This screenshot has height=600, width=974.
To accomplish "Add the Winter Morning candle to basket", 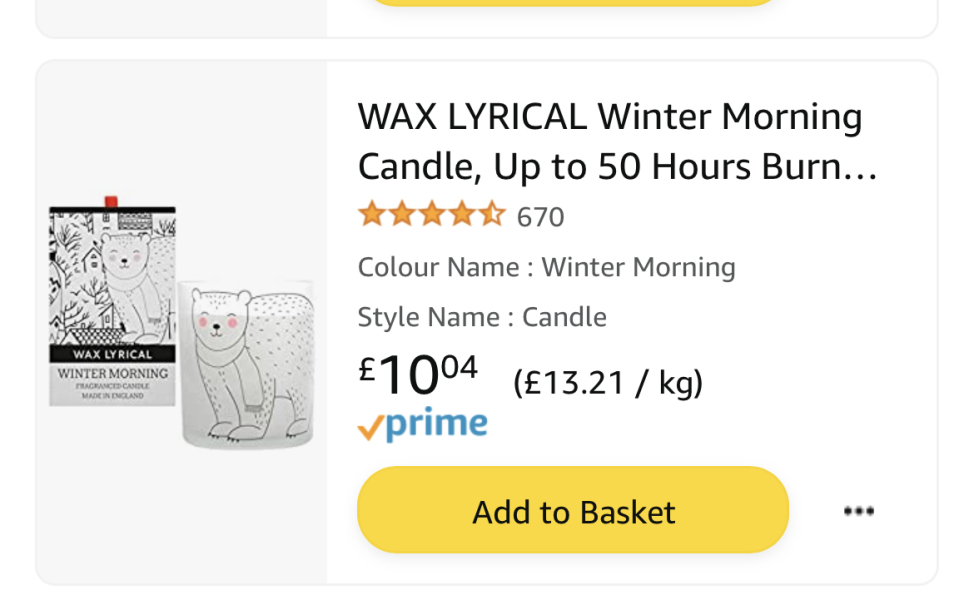I will click(573, 511).
